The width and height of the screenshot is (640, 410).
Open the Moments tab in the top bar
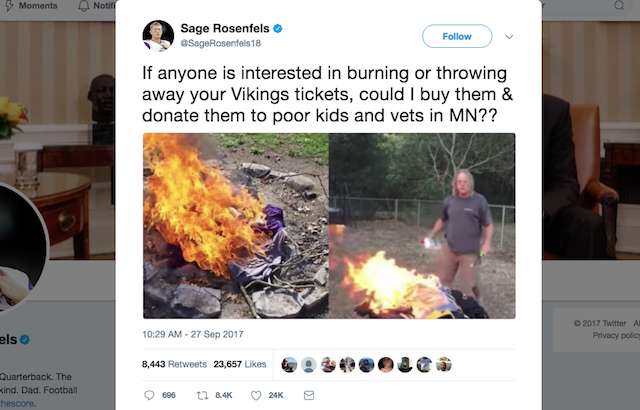[31, 6]
